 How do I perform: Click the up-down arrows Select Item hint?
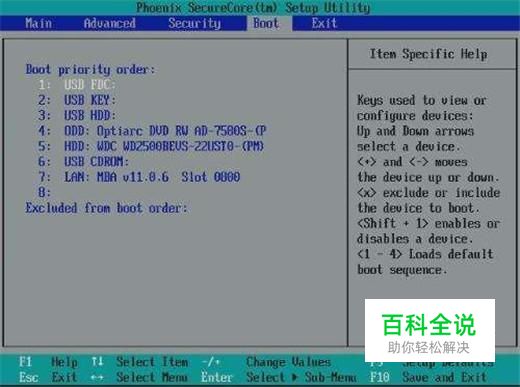click(x=140, y=362)
